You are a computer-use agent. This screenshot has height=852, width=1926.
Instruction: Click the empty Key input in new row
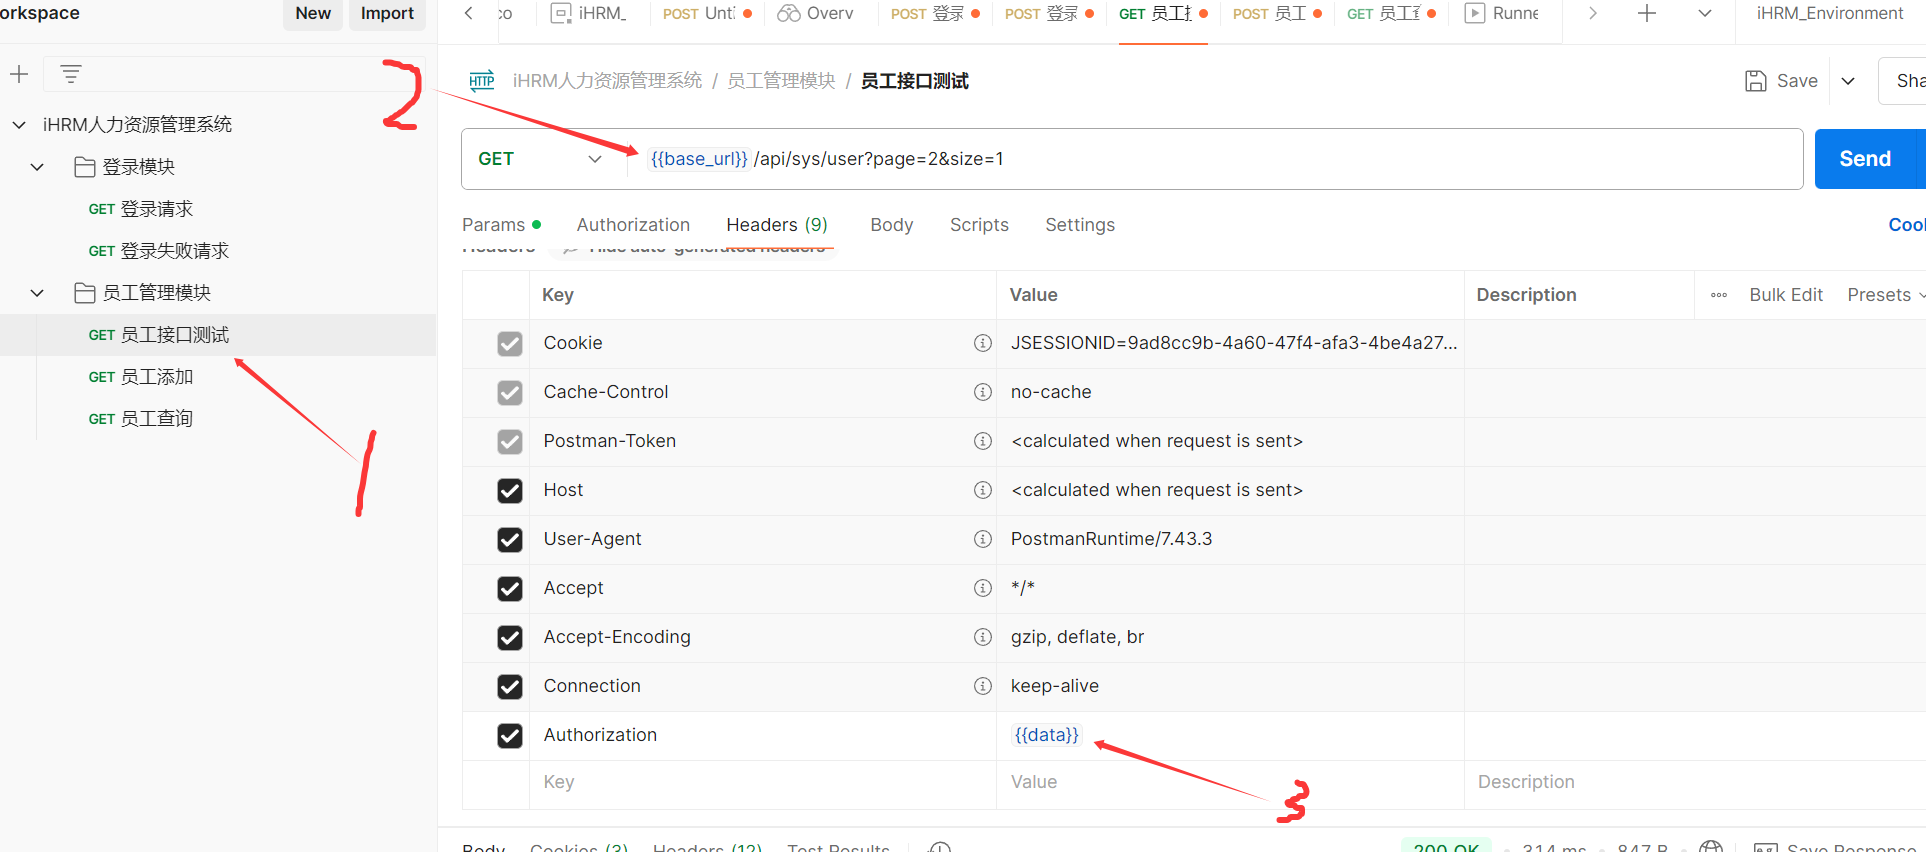(763, 782)
